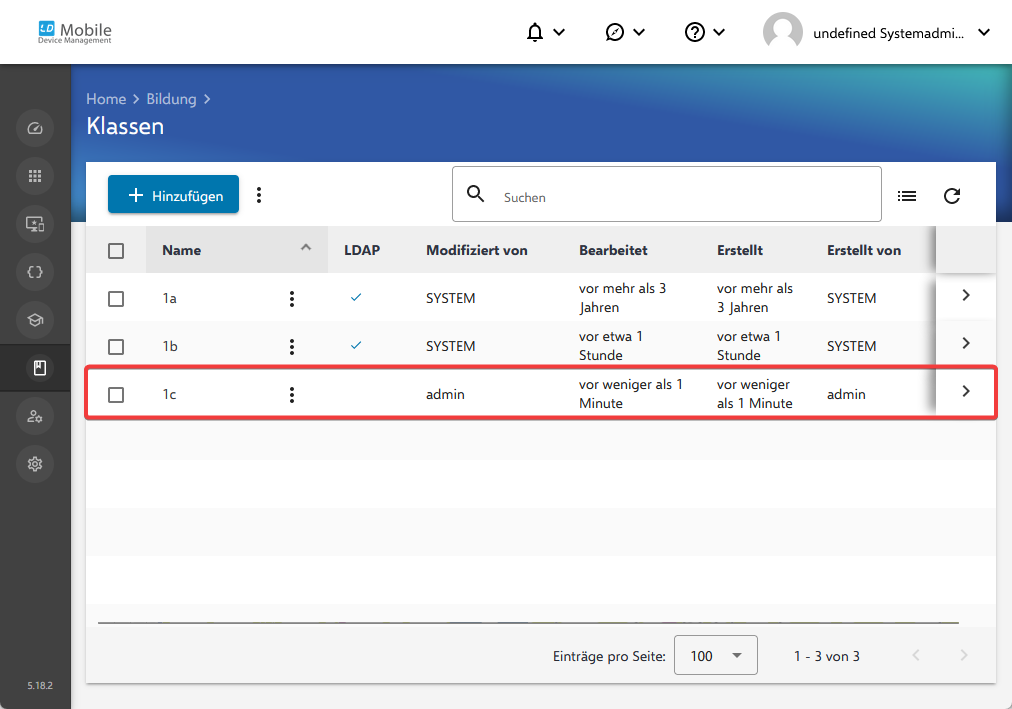Open the column list view icon
Viewport: 1012px width, 709px height.
click(x=907, y=195)
